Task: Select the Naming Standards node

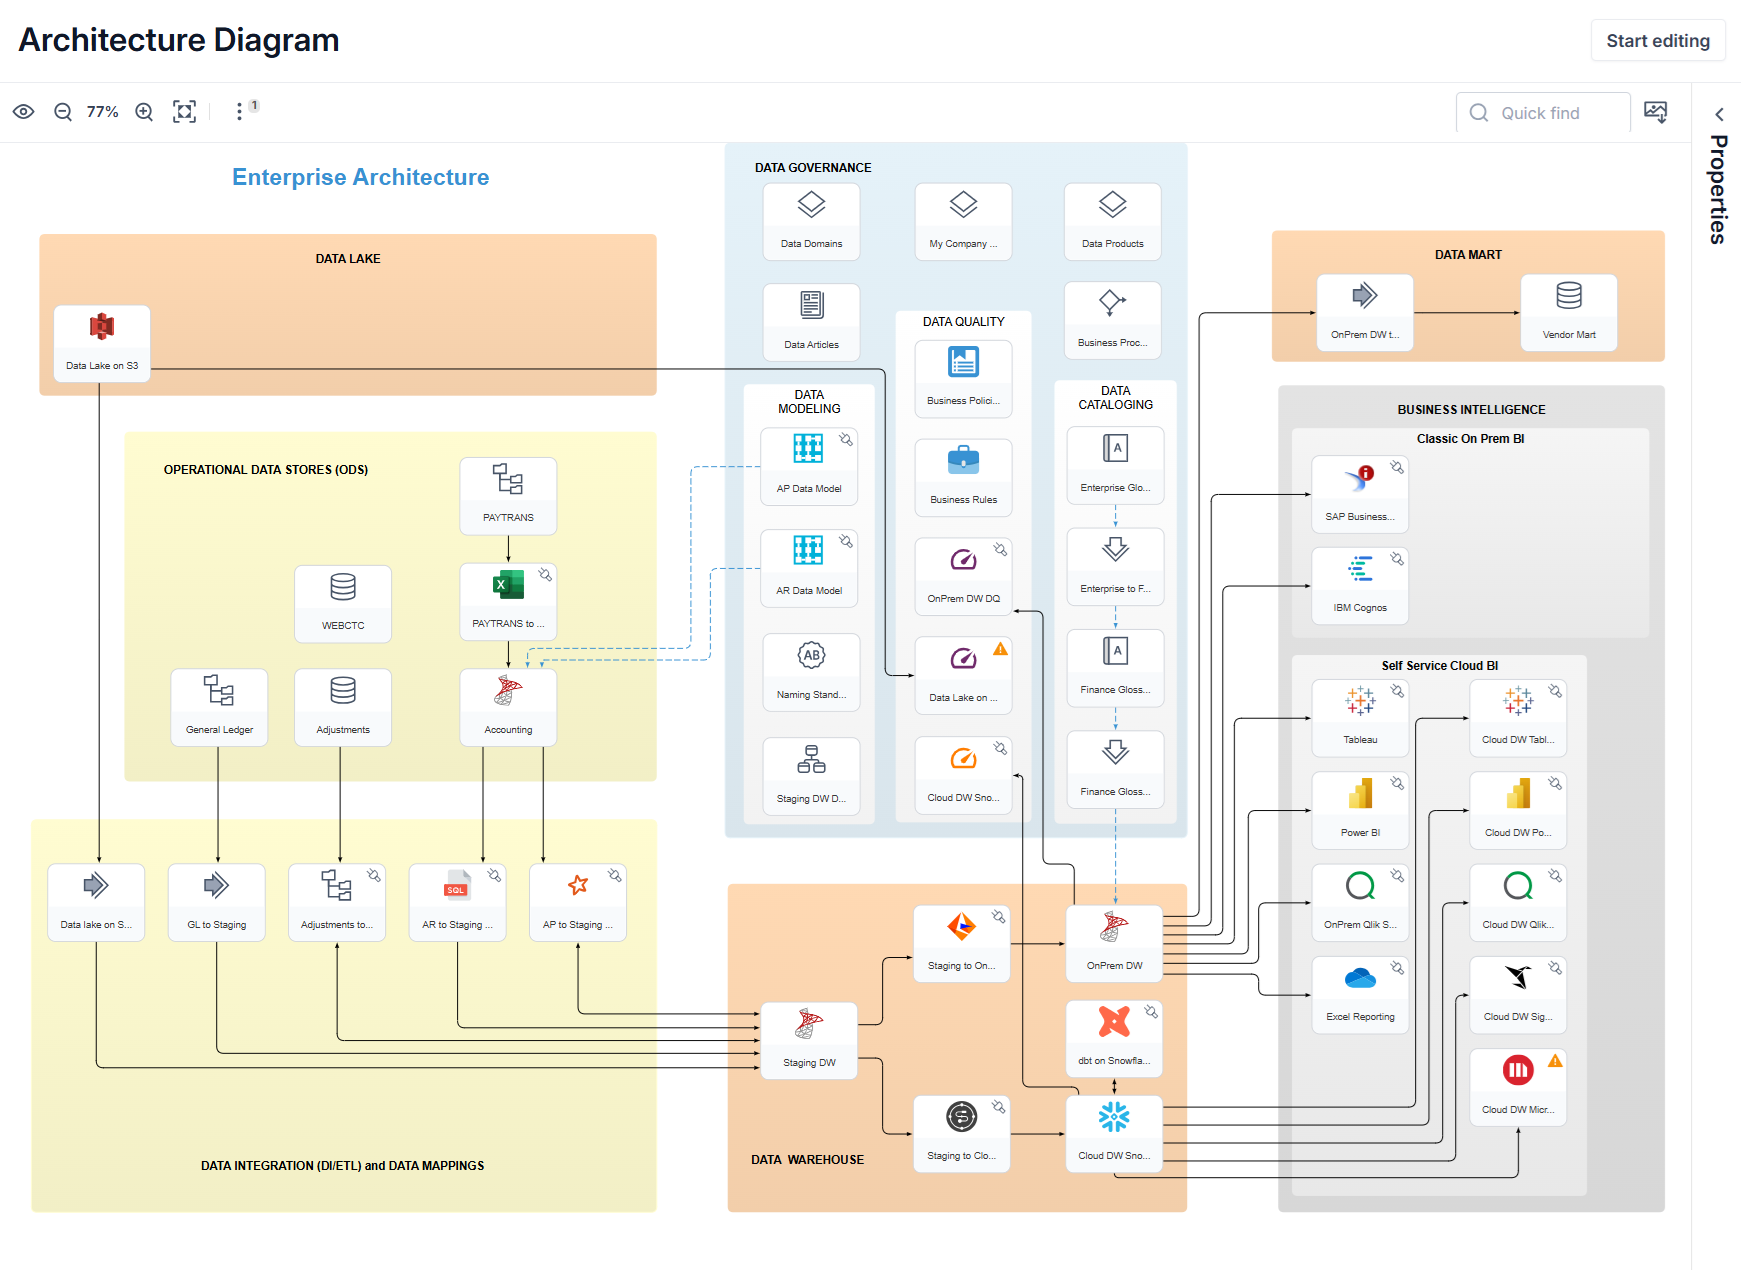Action: click(811, 672)
